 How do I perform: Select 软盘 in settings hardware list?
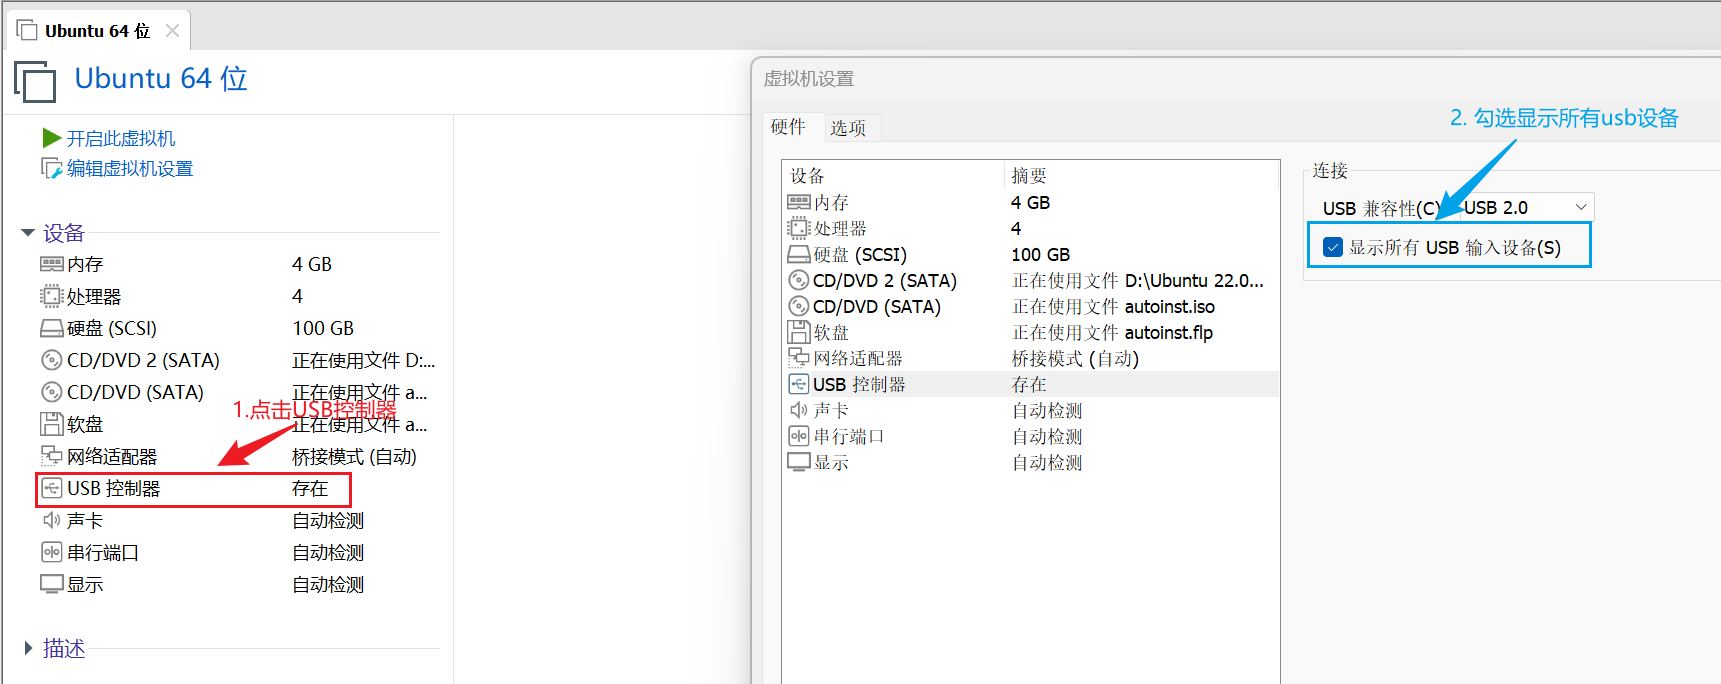click(x=1031, y=332)
